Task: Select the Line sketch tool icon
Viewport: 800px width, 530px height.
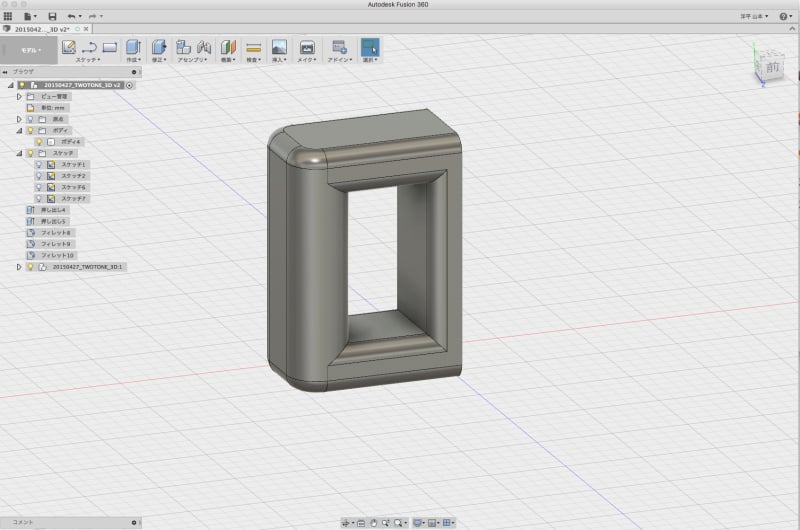Action: click(89, 47)
